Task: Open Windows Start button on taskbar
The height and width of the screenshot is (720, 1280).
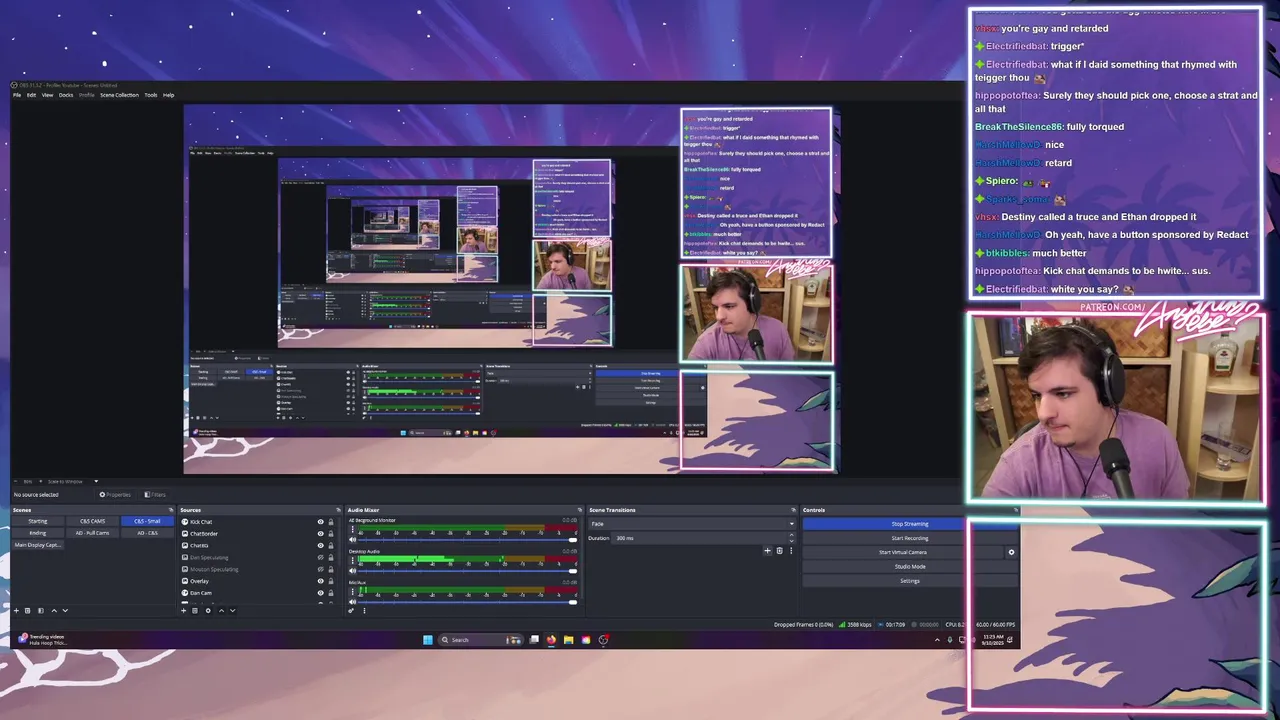Action: click(x=427, y=640)
